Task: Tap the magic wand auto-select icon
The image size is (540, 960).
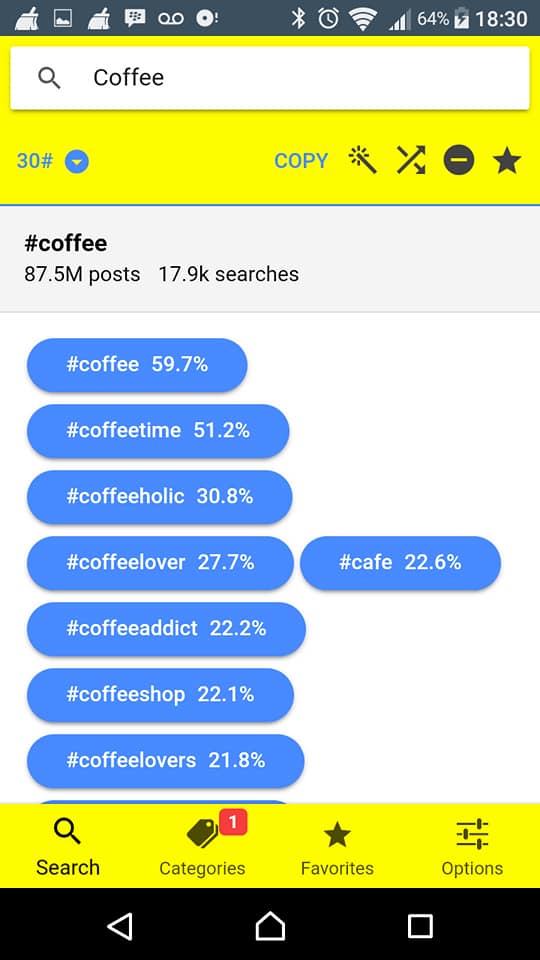Action: (362, 161)
